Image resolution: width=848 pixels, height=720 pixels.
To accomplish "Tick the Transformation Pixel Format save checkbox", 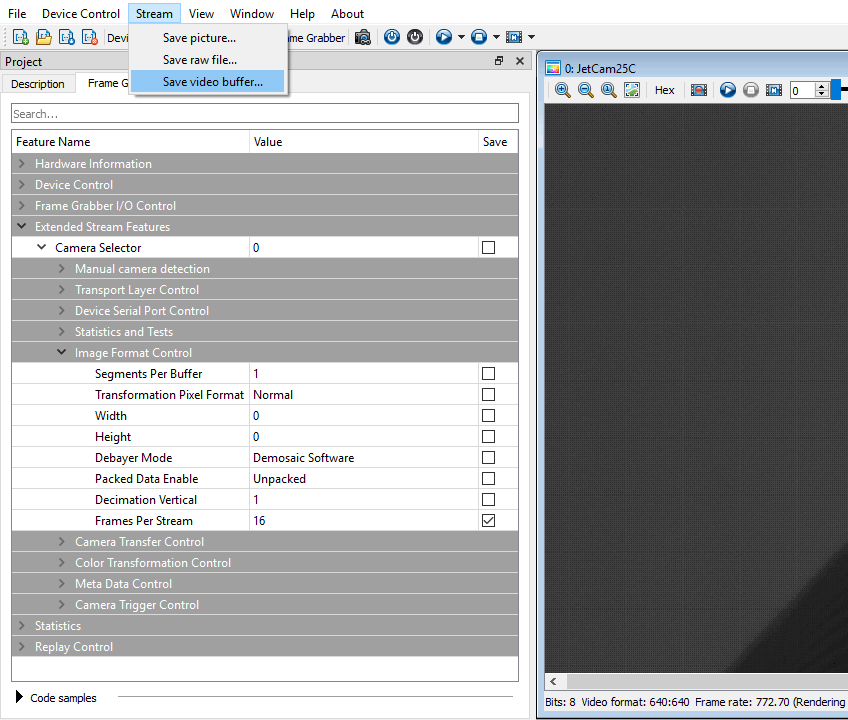I will (x=488, y=395).
